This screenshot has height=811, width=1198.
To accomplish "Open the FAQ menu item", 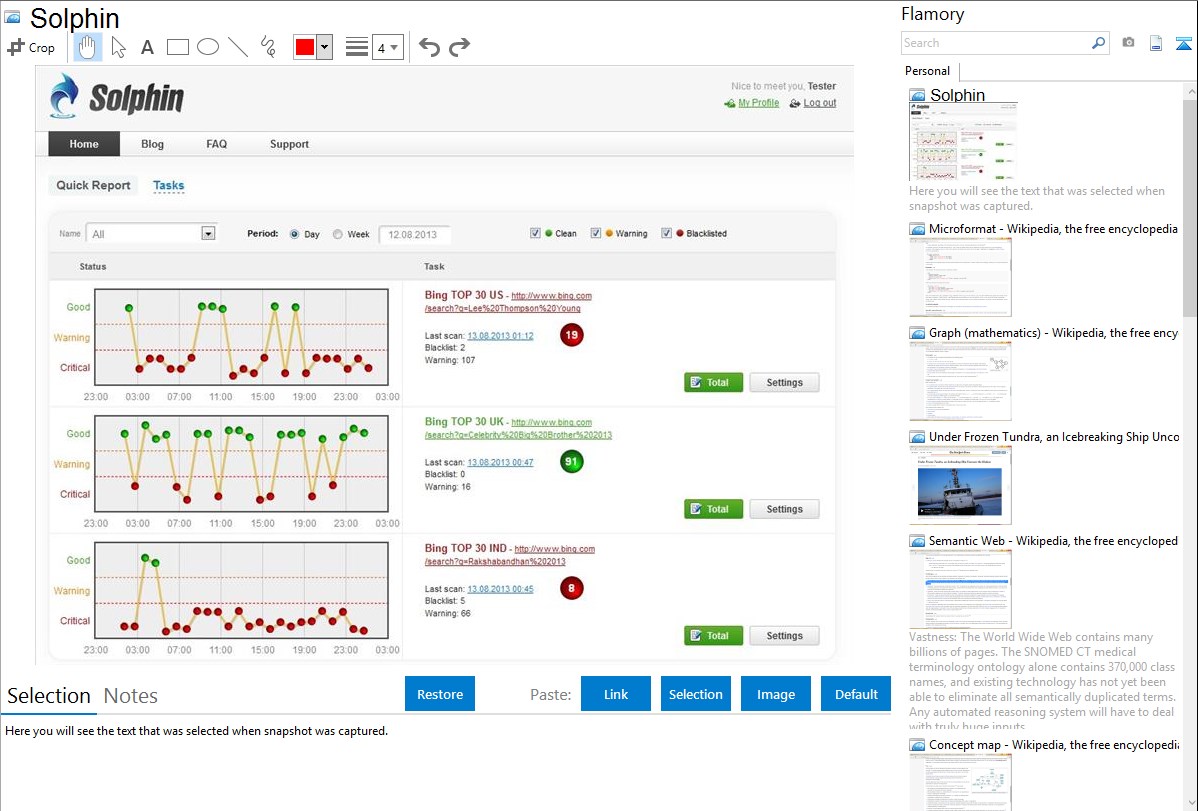I will [216, 144].
